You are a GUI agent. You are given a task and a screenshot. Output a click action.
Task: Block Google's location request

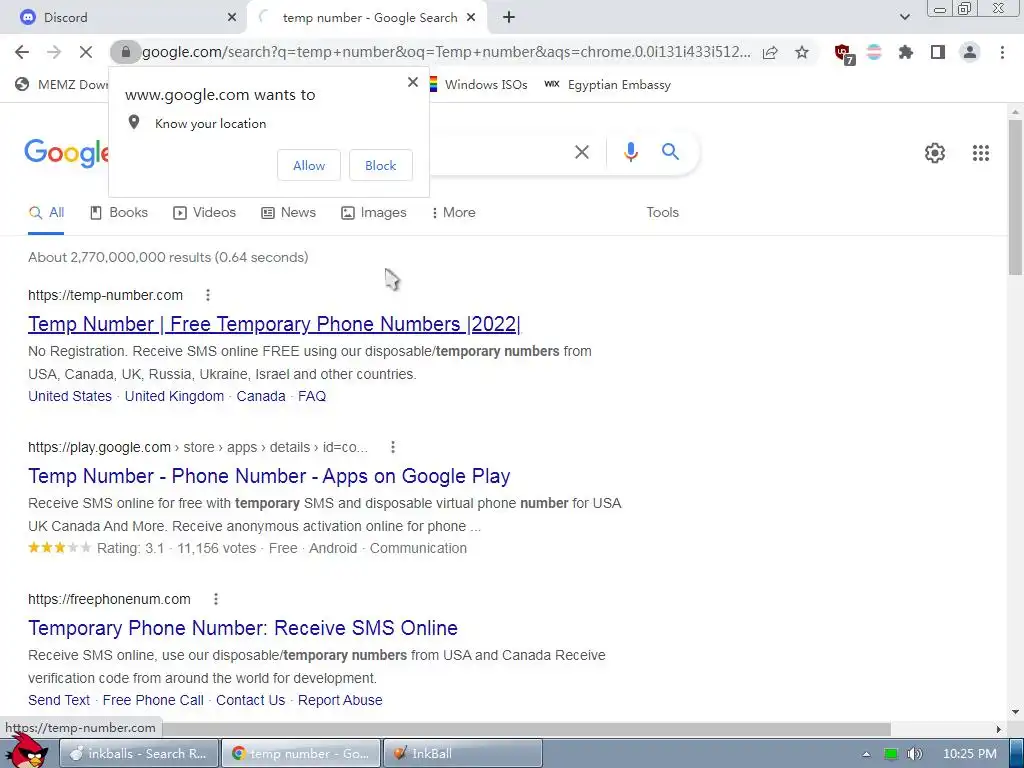[x=381, y=165]
